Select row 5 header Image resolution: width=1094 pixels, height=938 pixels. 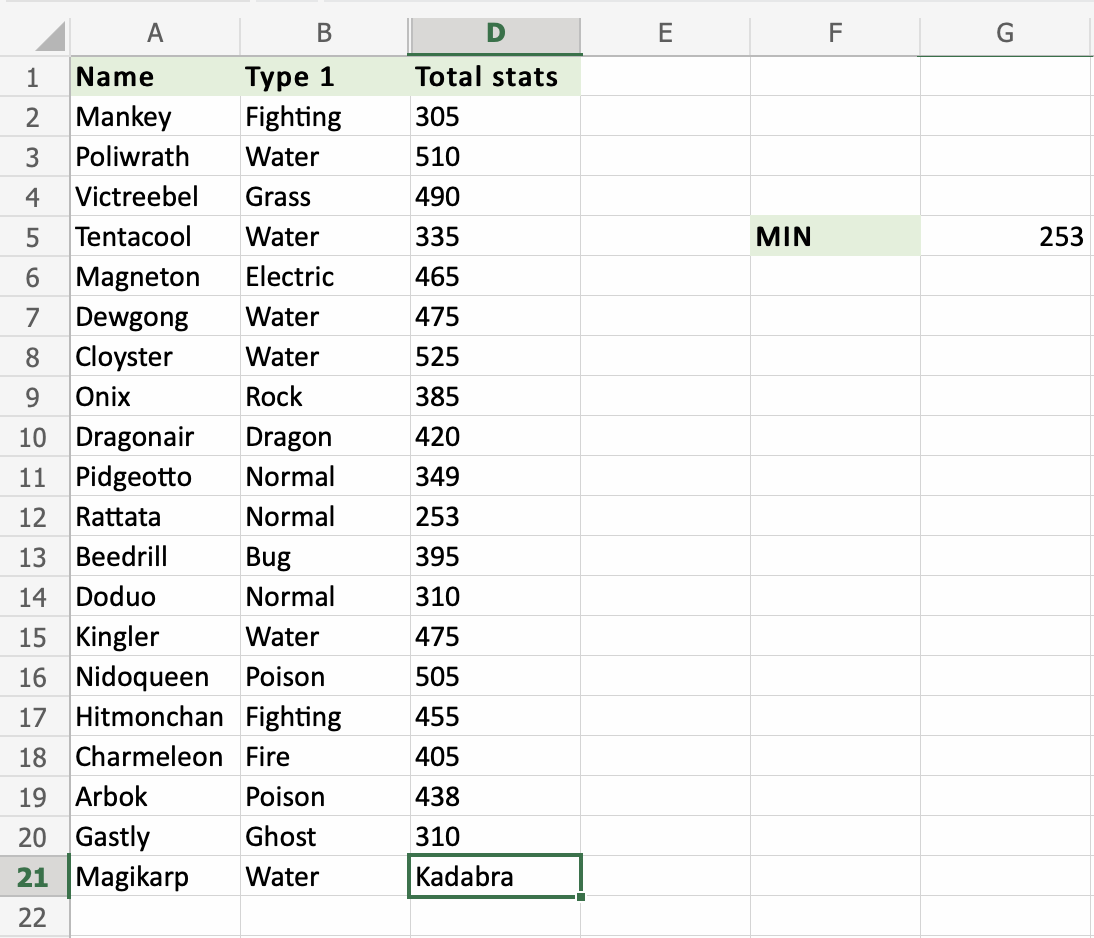(x=33, y=237)
